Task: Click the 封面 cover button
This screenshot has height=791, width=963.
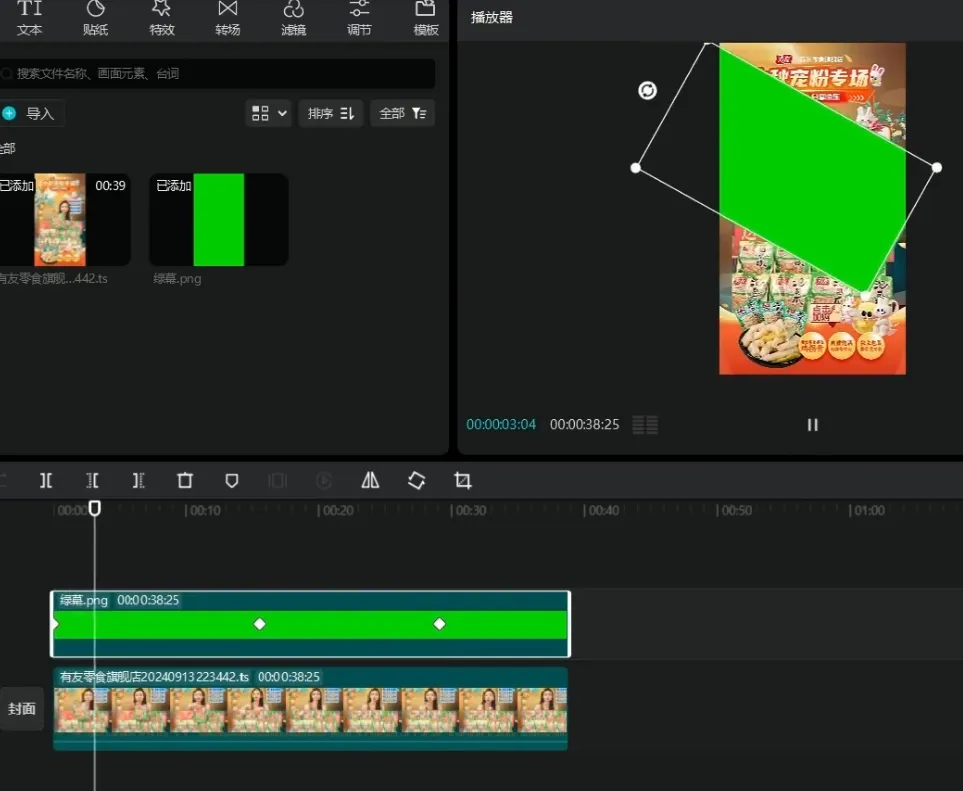Action: pyautogui.click(x=22, y=709)
